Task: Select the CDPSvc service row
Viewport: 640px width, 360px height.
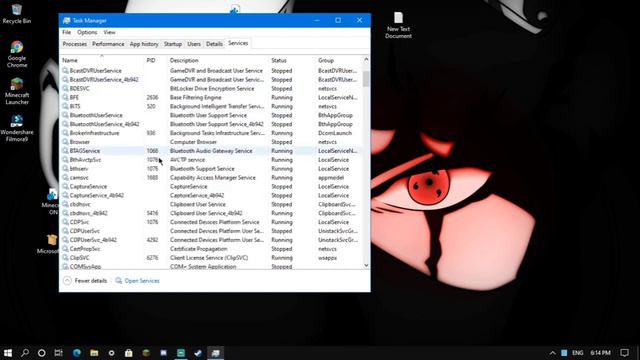Action: coord(211,222)
